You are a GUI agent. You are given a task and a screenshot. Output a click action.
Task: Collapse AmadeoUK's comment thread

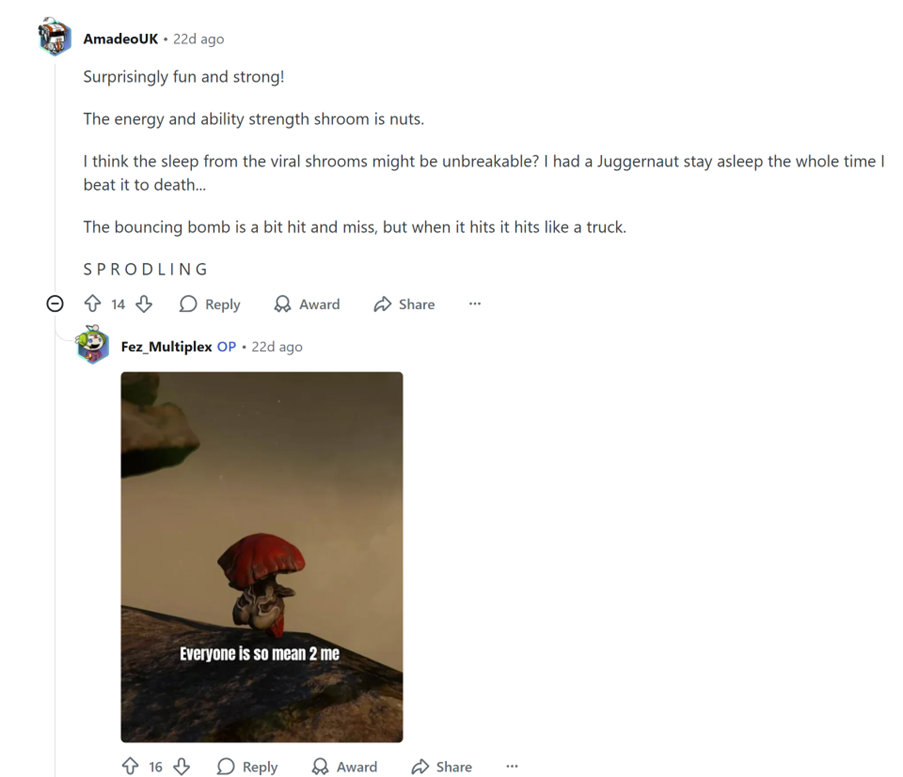coord(55,304)
